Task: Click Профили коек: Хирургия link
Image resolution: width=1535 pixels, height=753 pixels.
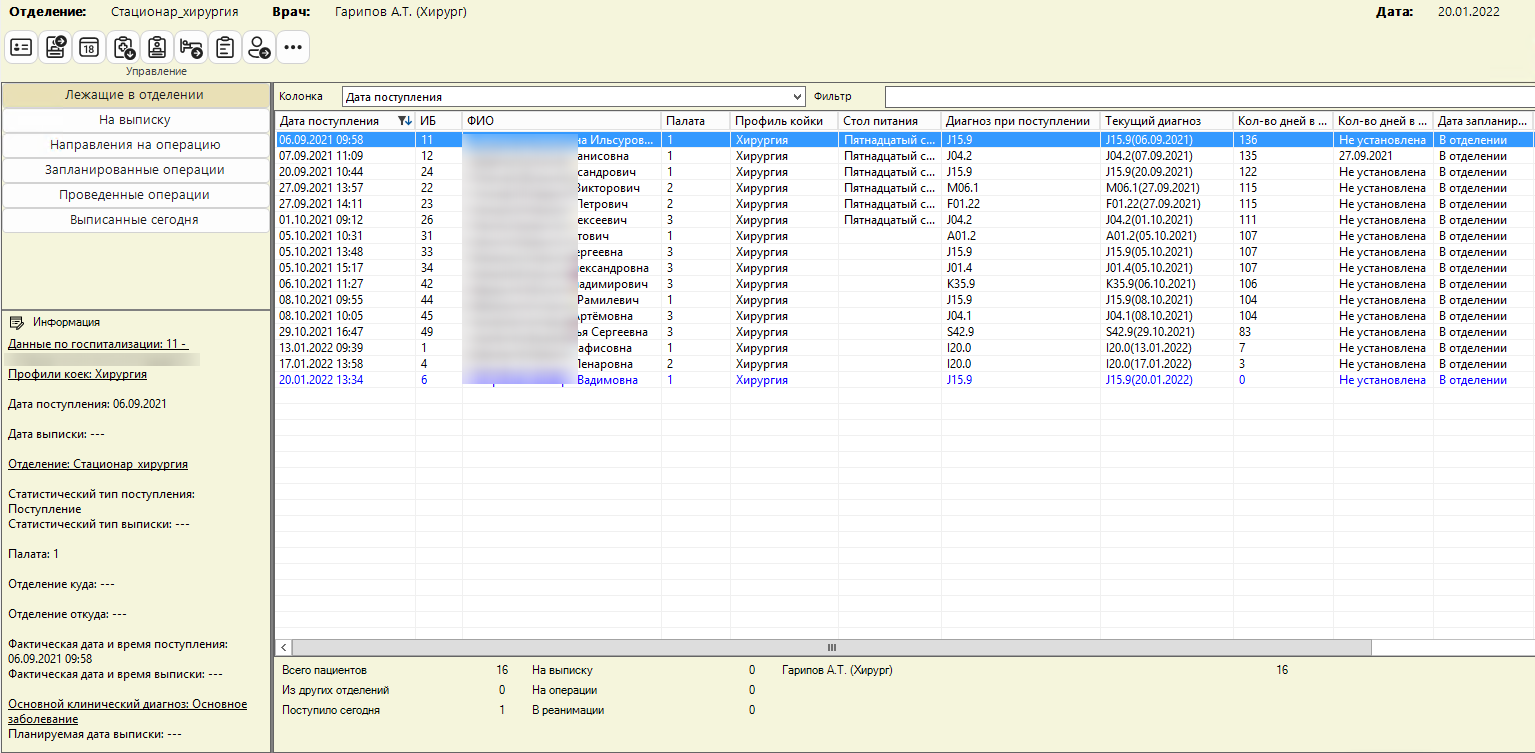Action: (x=77, y=374)
